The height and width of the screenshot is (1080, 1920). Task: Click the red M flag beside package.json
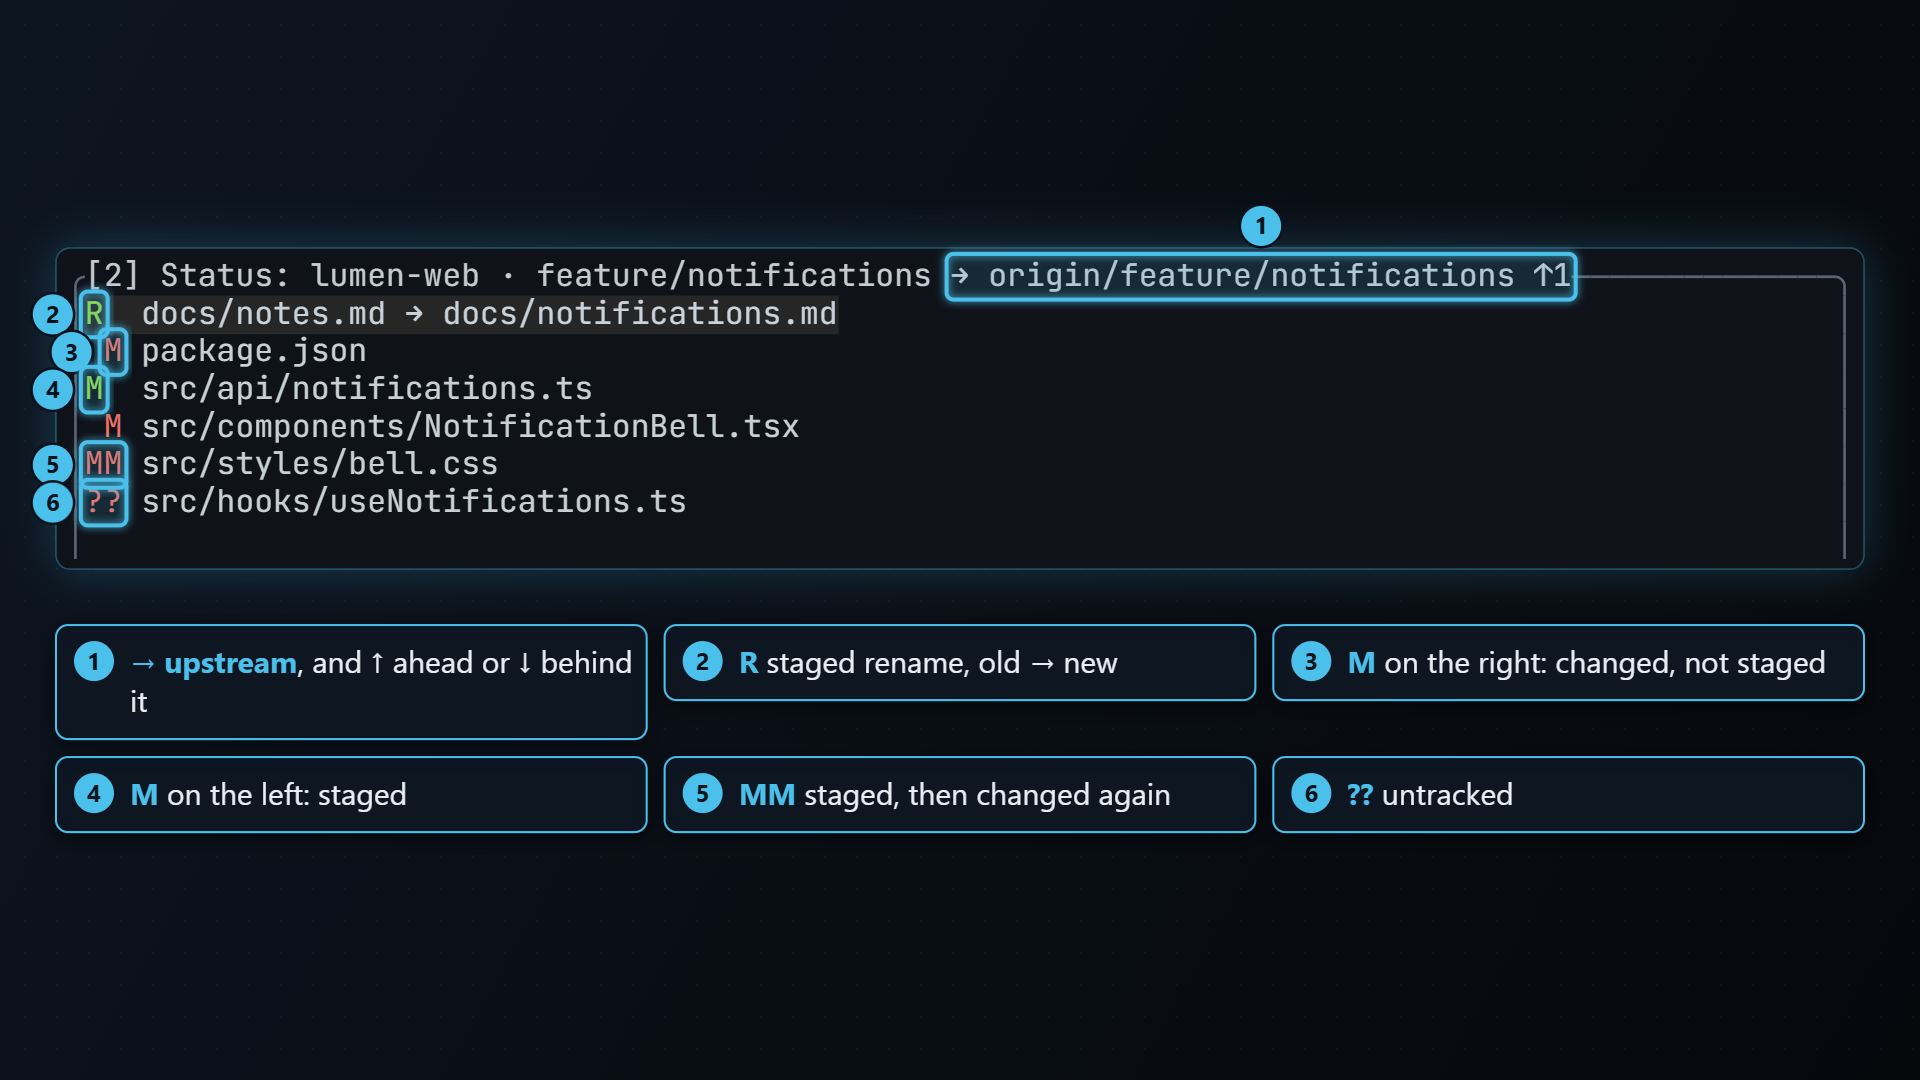(x=113, y=351)
